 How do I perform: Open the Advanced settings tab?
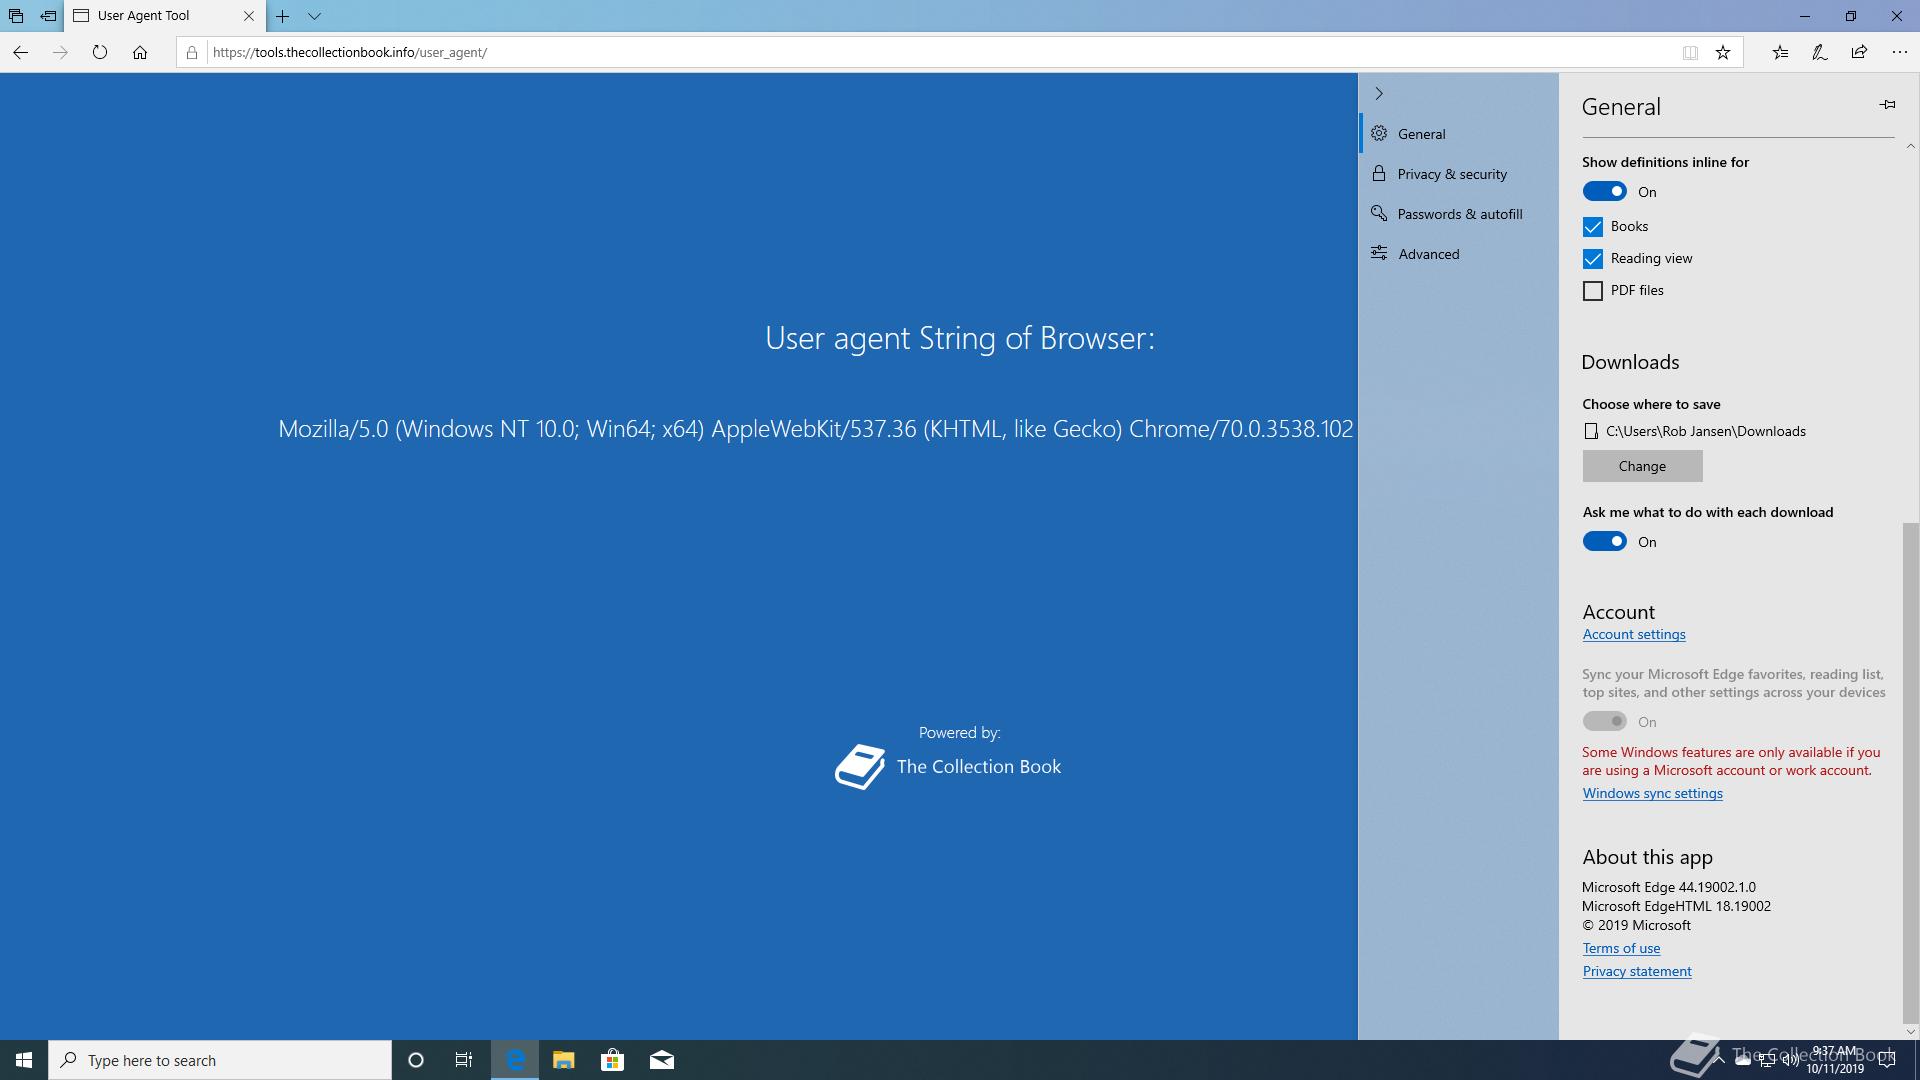click(x=1428, y=254)
